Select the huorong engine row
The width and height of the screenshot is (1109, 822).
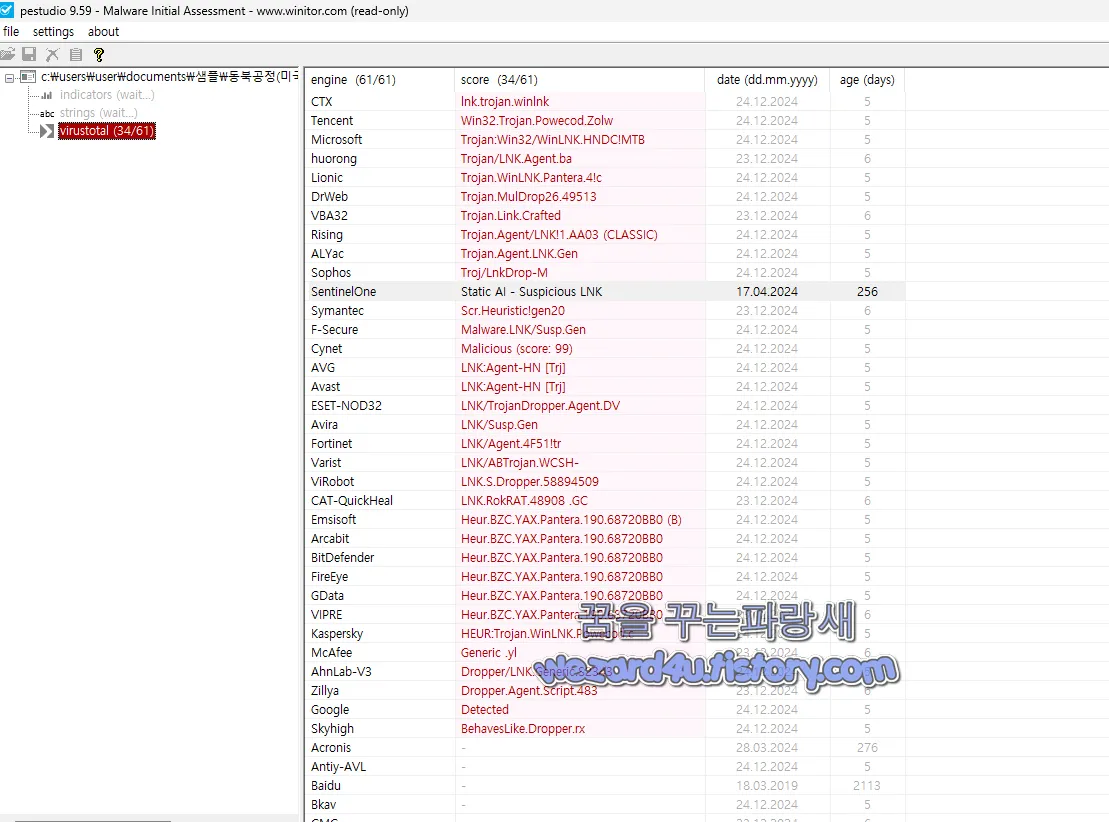click(x=605, y=159)
